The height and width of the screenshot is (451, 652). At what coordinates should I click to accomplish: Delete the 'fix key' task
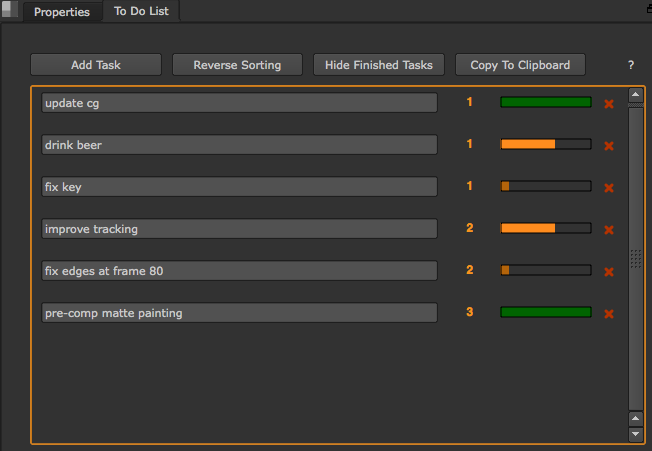click(x=608, y=187)
